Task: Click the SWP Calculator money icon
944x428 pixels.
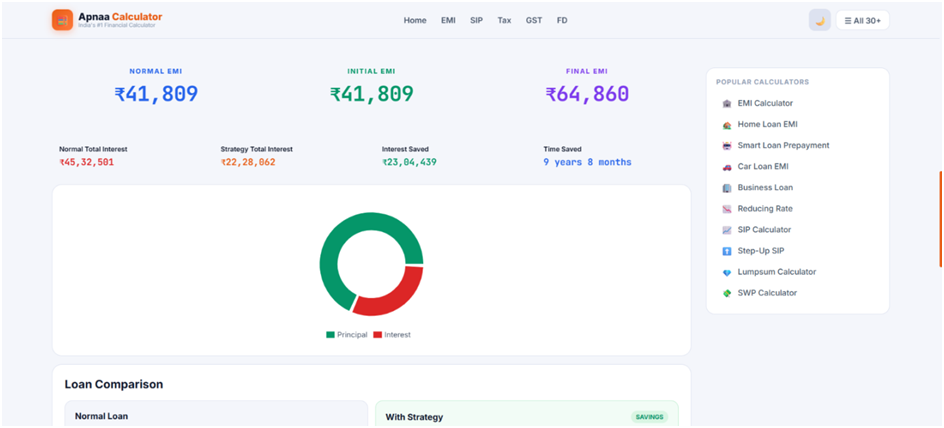Action: [727, 293]
